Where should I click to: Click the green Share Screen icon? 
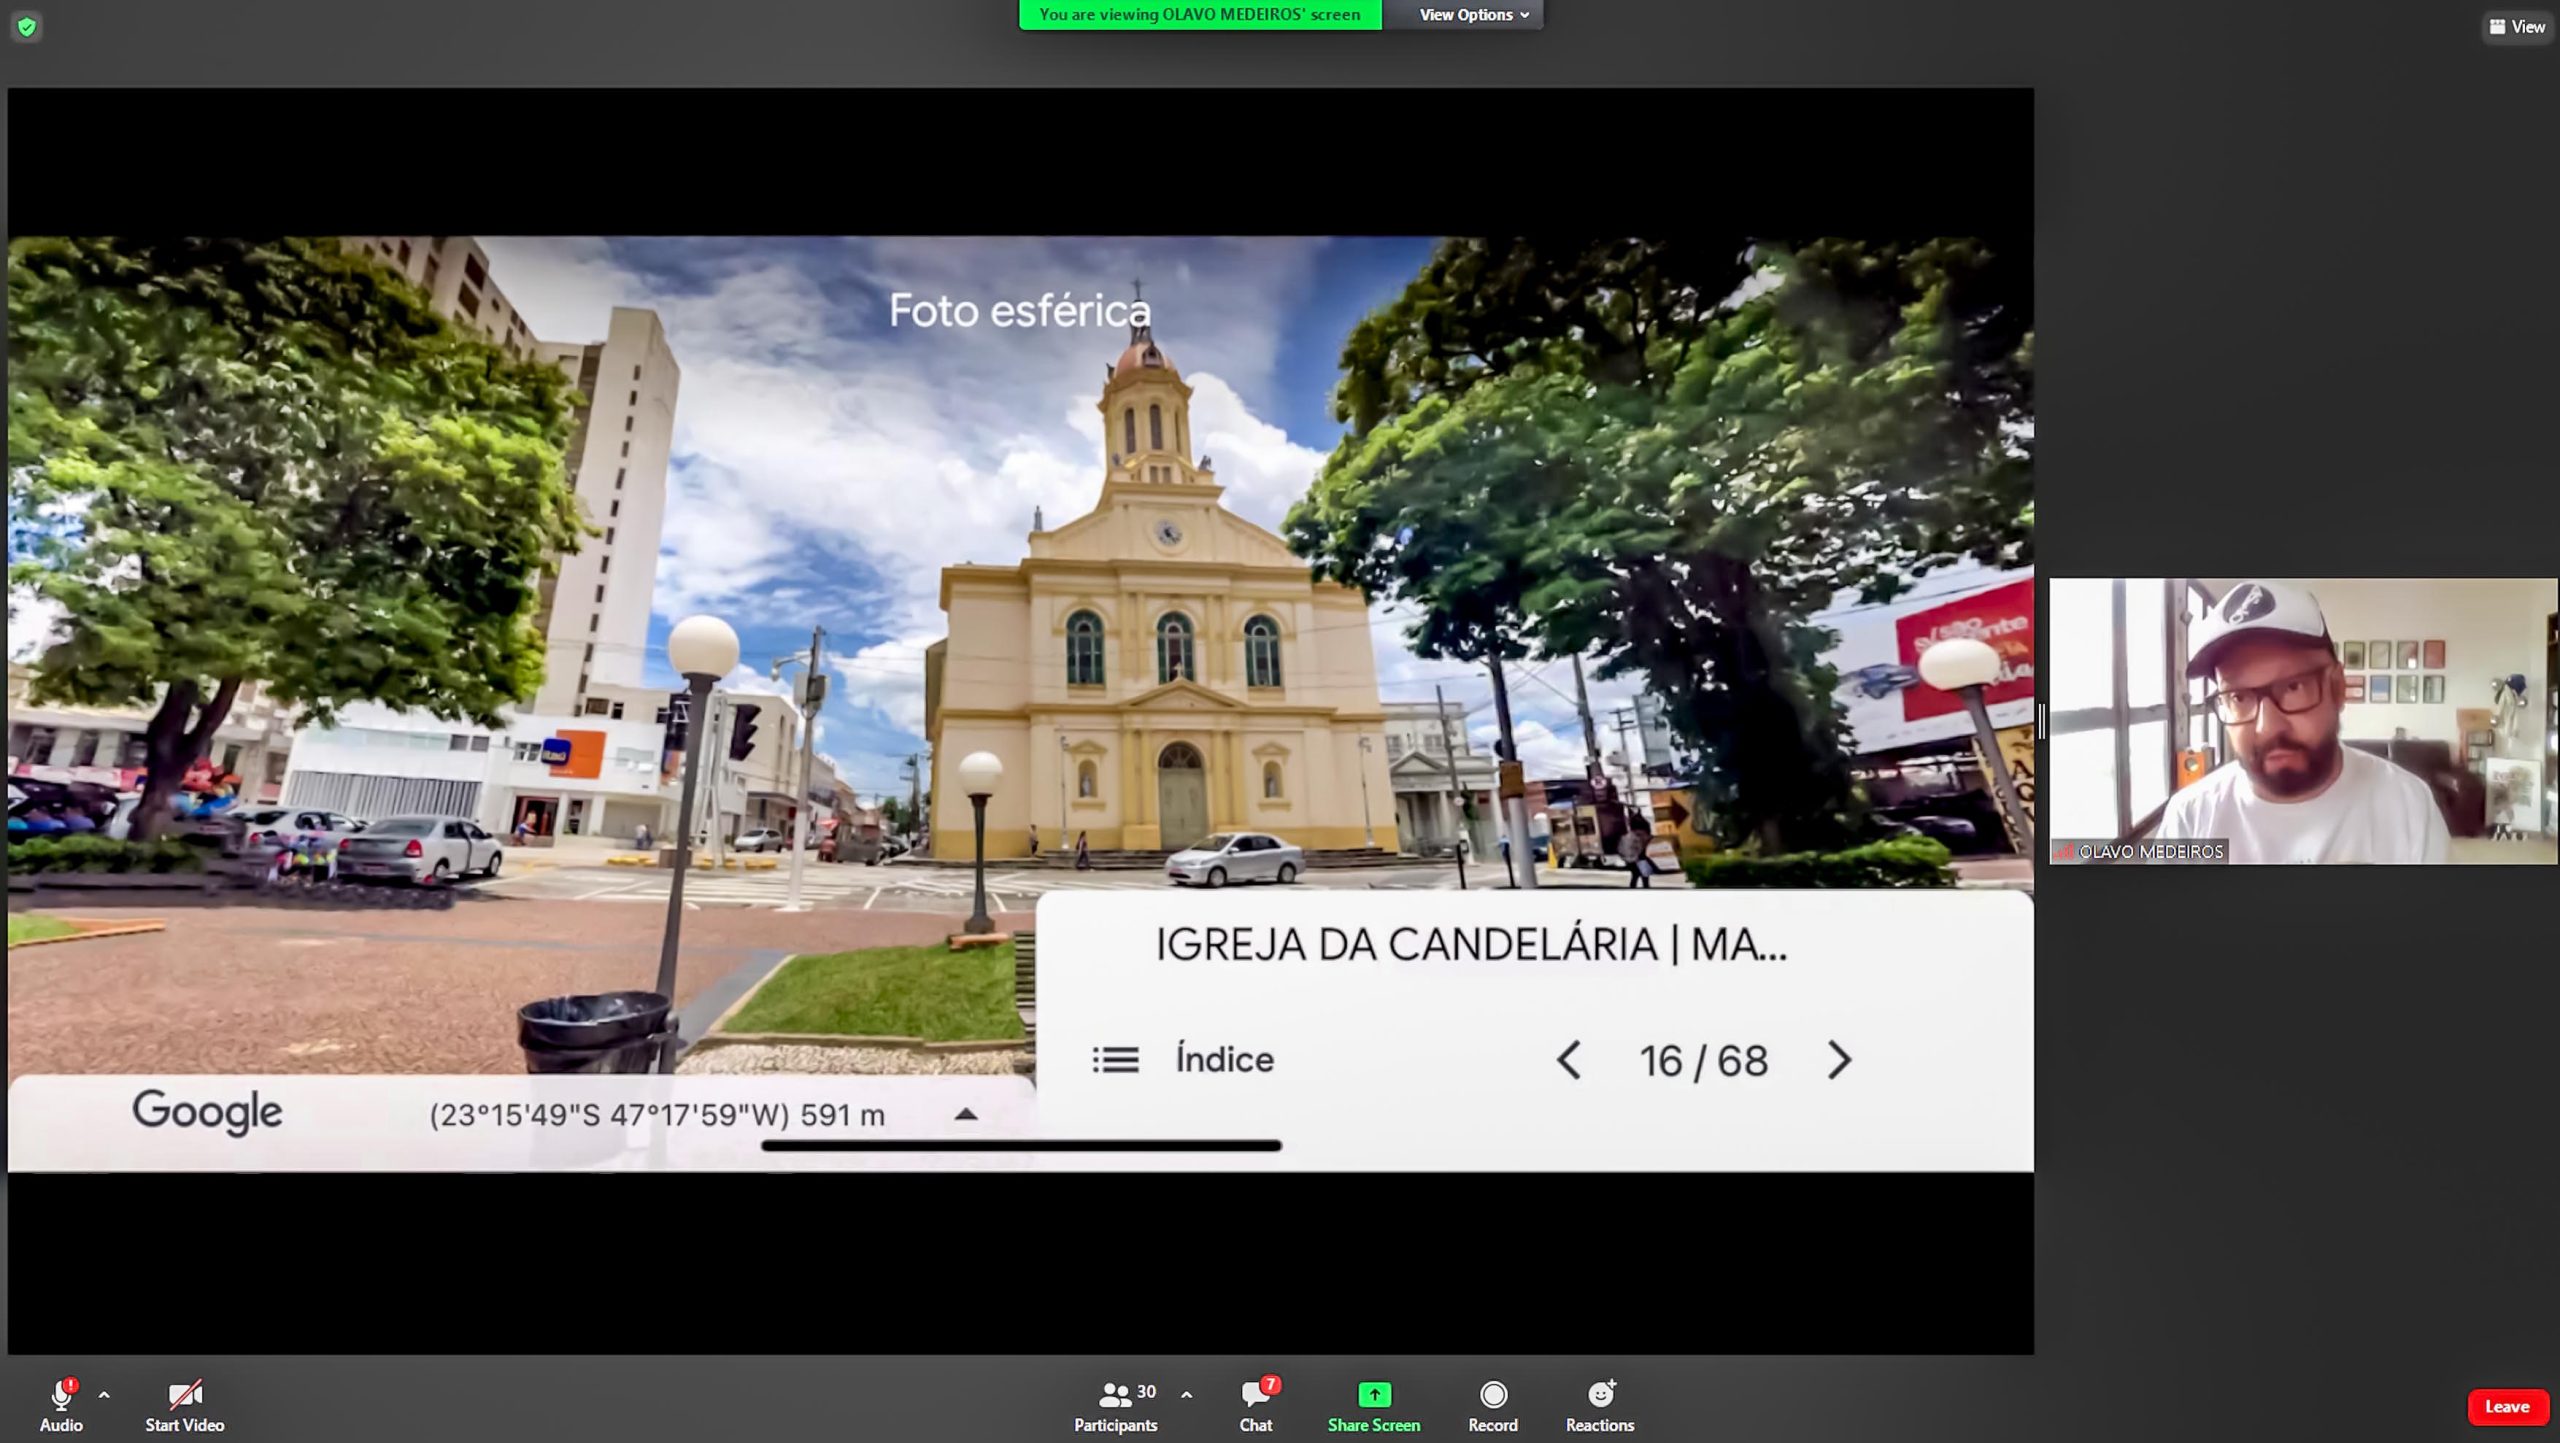(x=1373, y=1394)
